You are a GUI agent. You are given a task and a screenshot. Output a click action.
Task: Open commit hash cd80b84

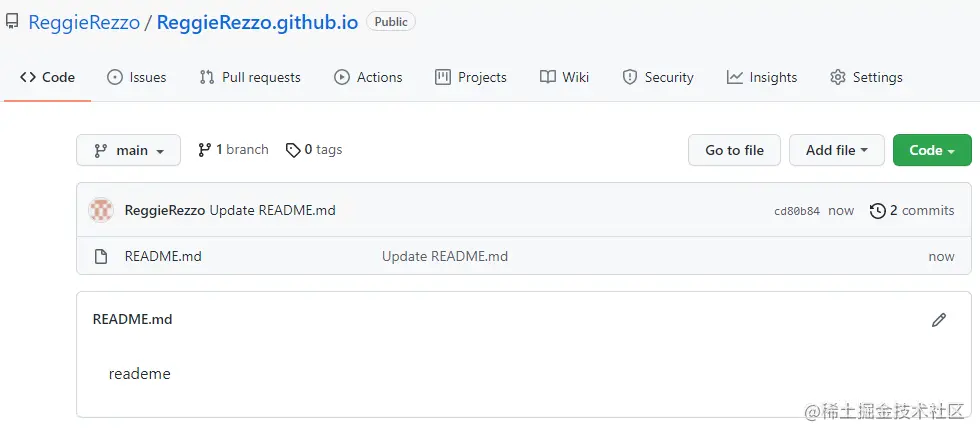pos(797,211)
